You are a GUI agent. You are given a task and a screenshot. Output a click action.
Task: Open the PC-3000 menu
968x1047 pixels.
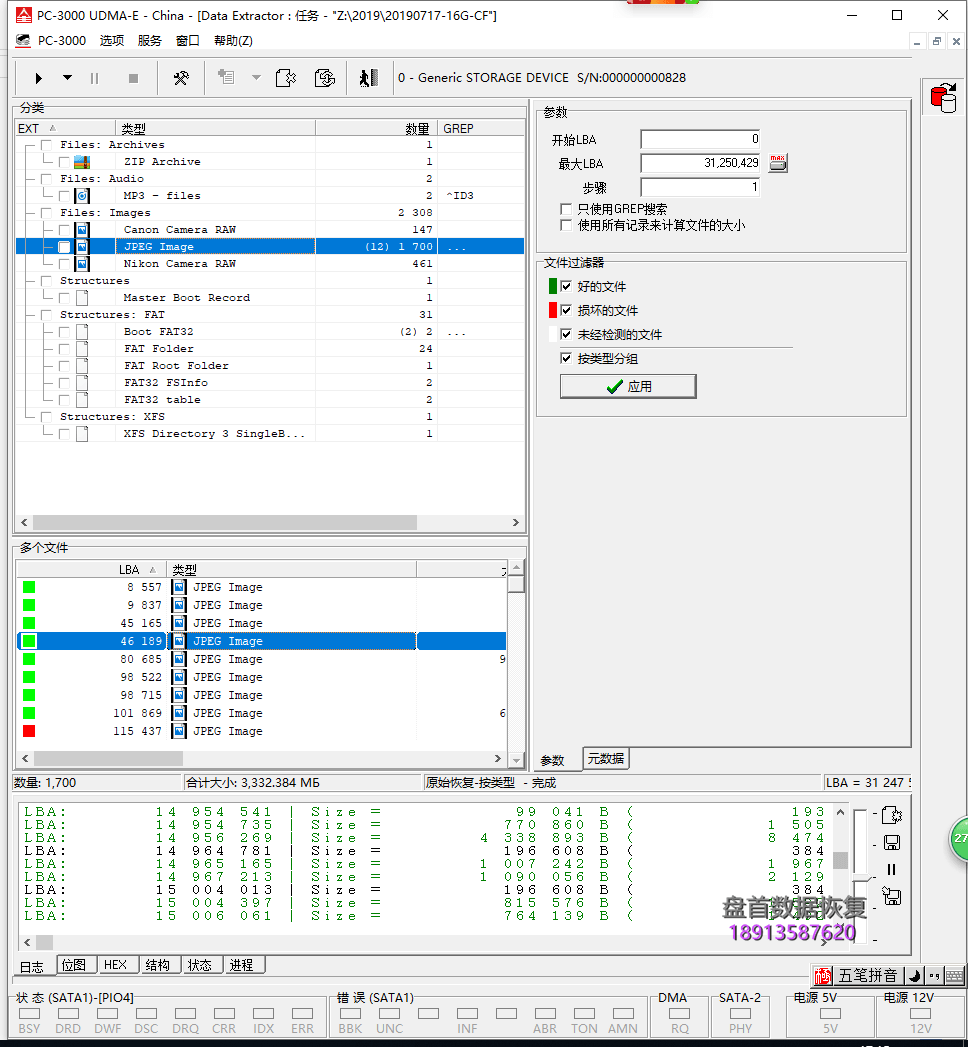tap(61, 41)
